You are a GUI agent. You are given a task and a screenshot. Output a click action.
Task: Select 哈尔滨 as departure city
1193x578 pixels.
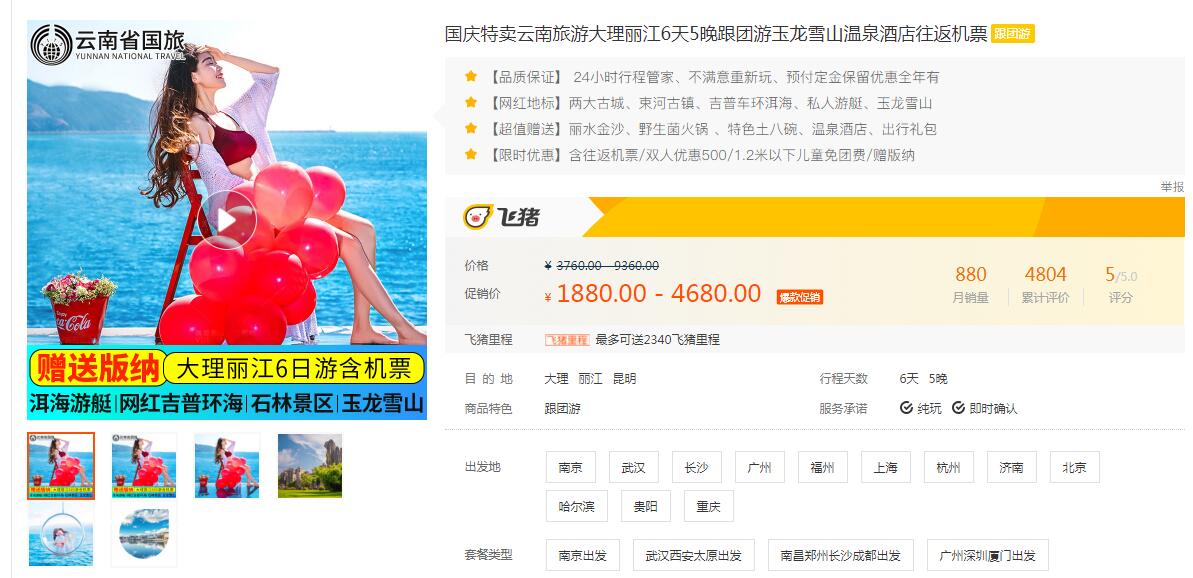coord(577,507)
